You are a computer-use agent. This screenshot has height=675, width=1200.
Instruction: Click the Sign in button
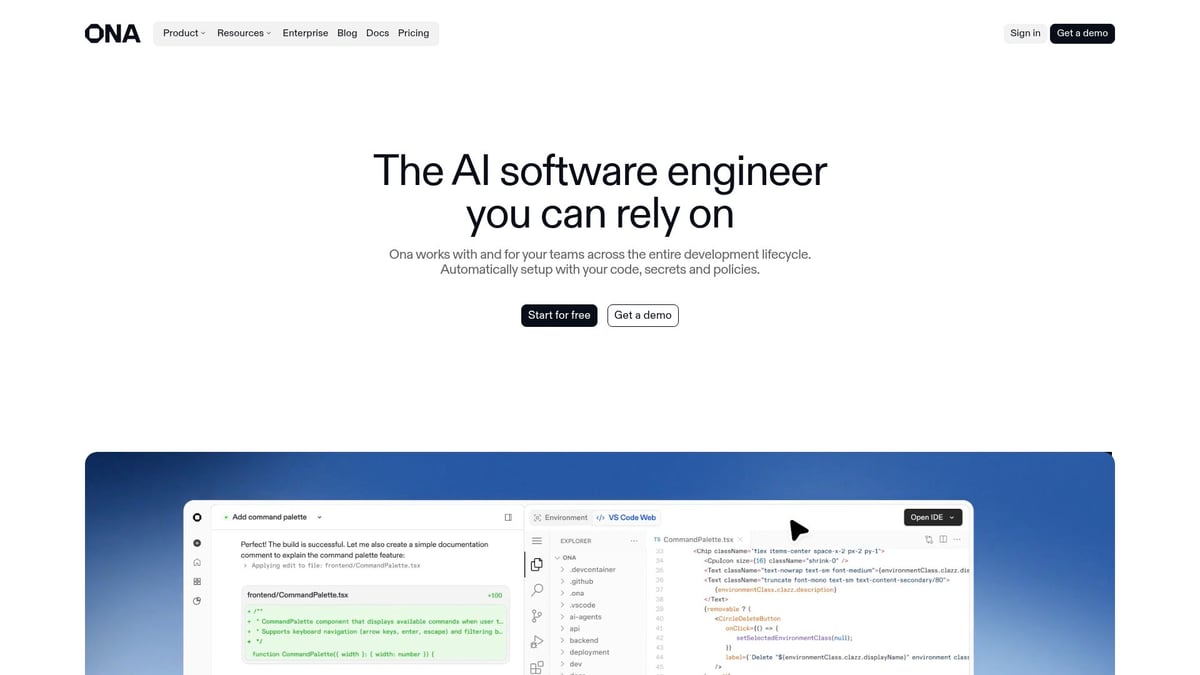(x=1025, y=33)
